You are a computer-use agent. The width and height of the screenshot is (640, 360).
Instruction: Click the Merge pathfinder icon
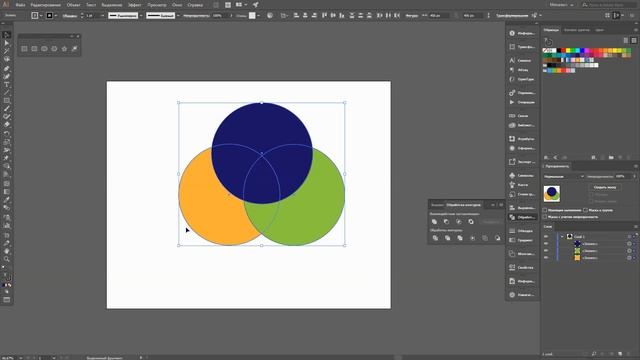coord(460,238)
